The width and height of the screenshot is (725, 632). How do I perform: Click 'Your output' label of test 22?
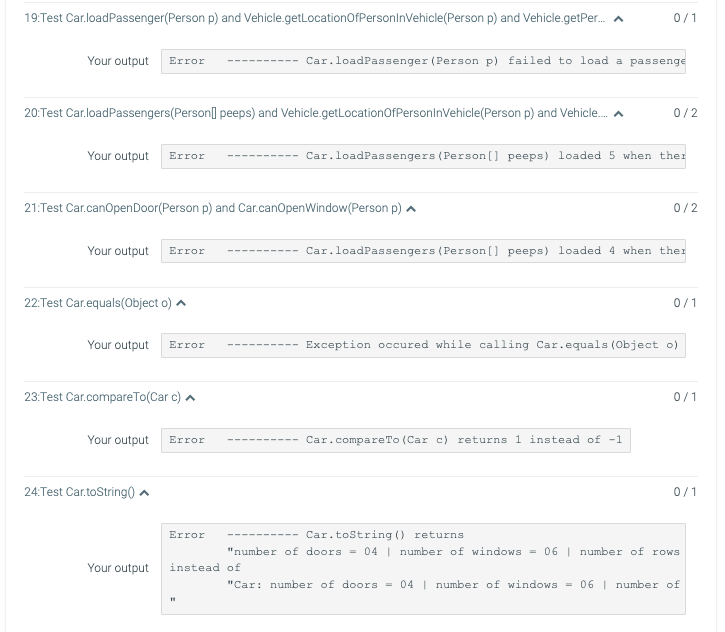pos(118,345)
